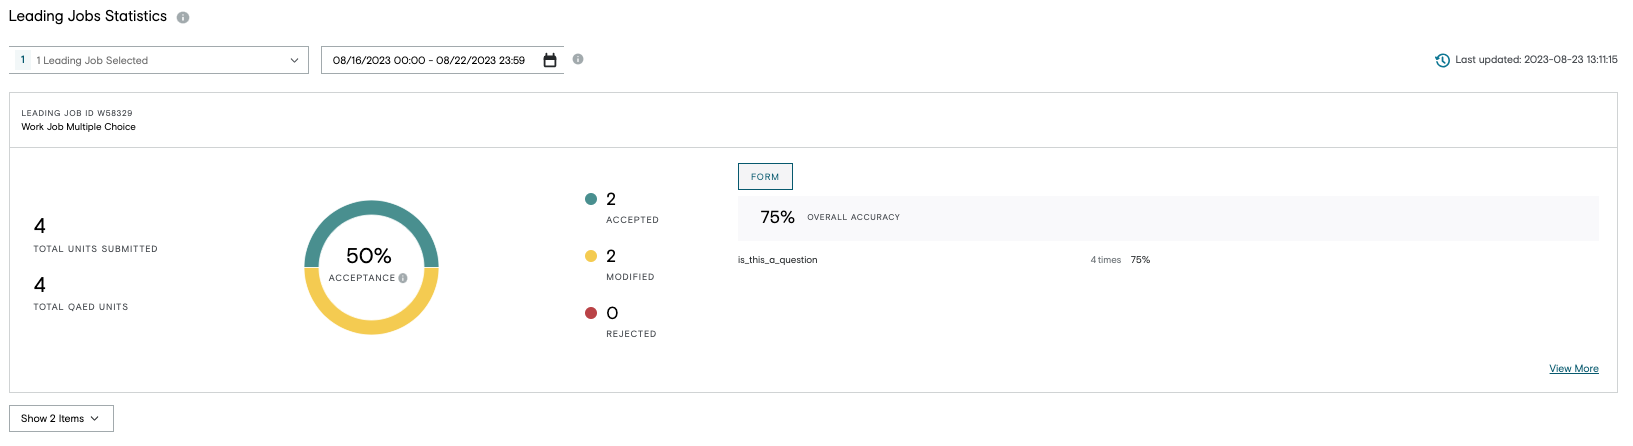Click the red Rejected legend dot
1633x446 pixels.
coord(591,313)
